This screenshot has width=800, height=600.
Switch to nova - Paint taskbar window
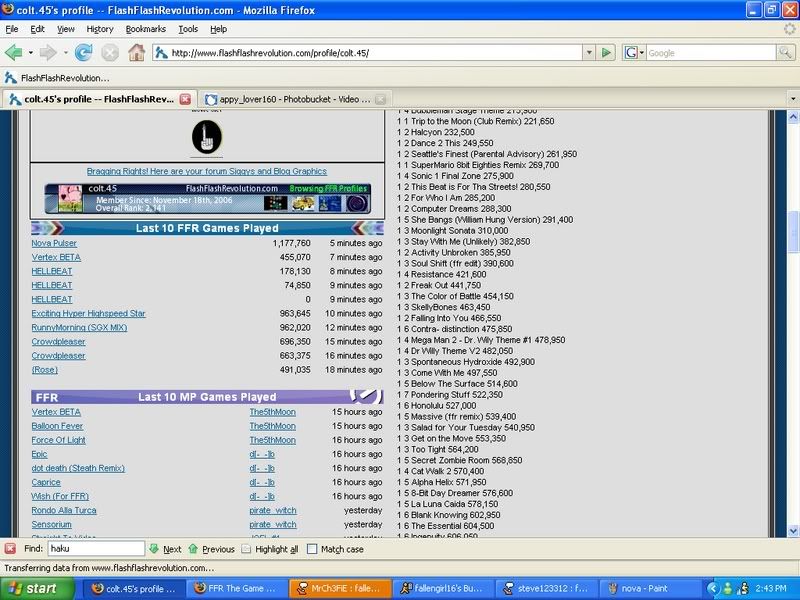(649, 589)
